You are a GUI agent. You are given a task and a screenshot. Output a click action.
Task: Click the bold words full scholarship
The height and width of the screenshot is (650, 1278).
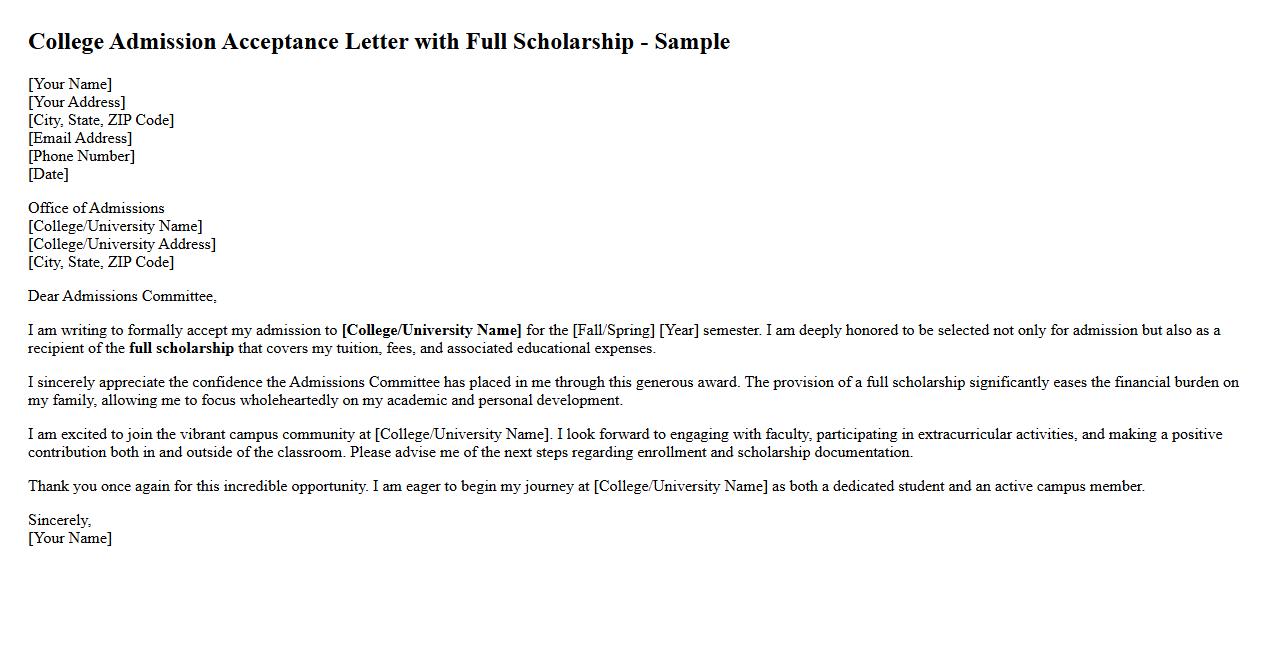181,348
